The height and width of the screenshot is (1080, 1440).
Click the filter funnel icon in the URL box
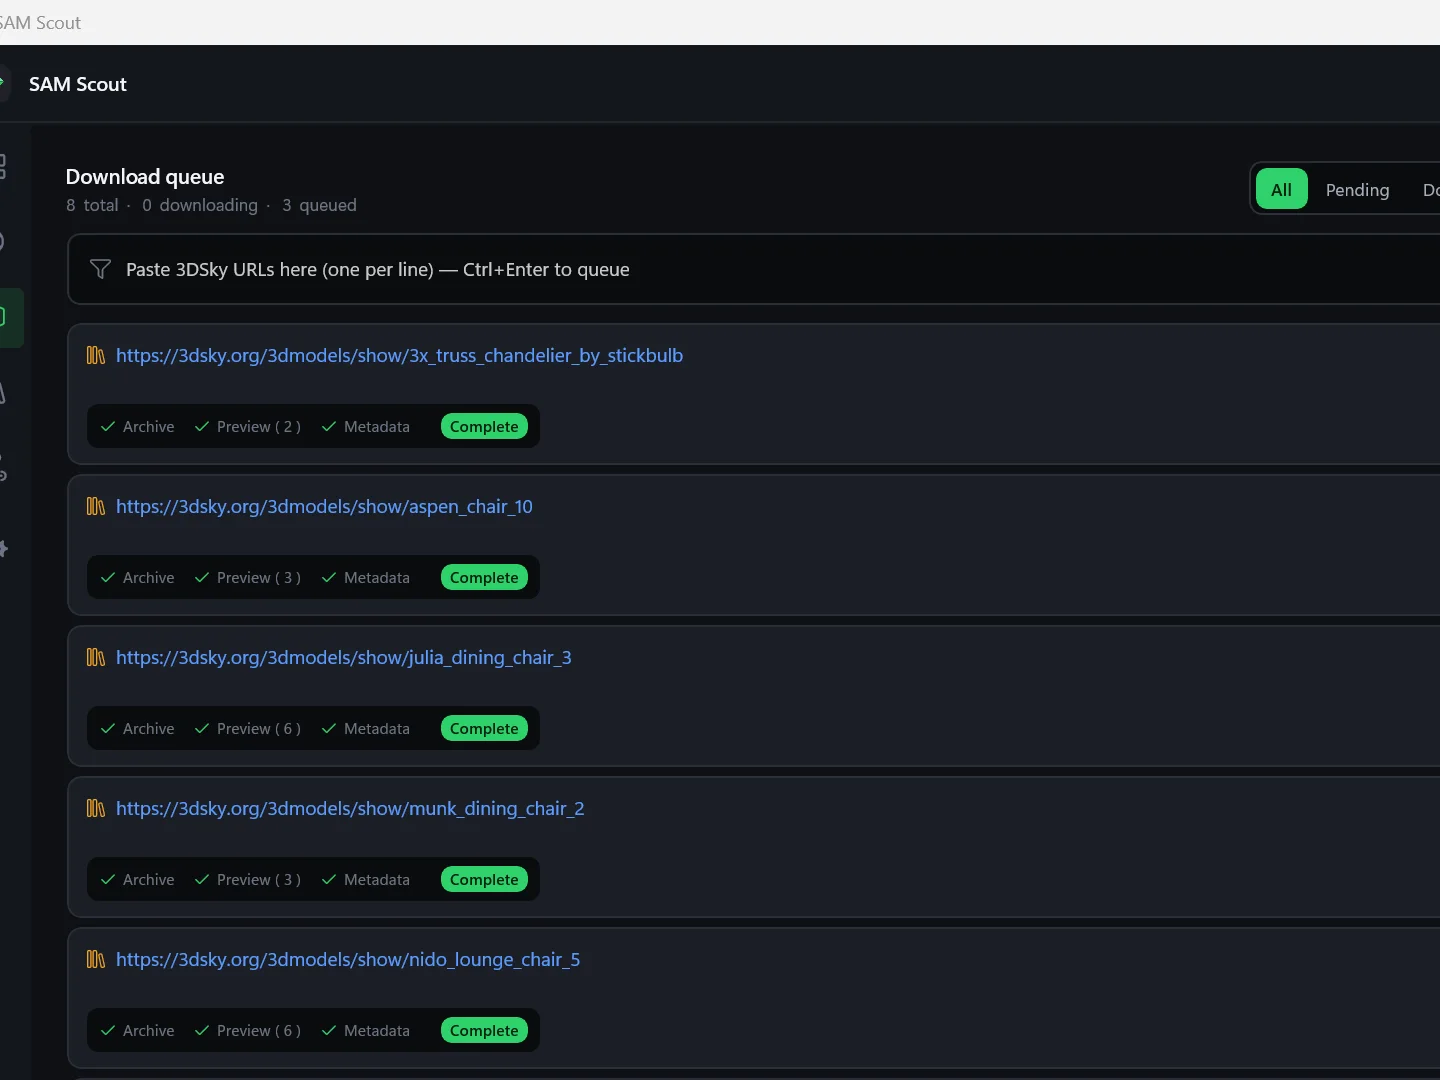click(x=100, y=269)
